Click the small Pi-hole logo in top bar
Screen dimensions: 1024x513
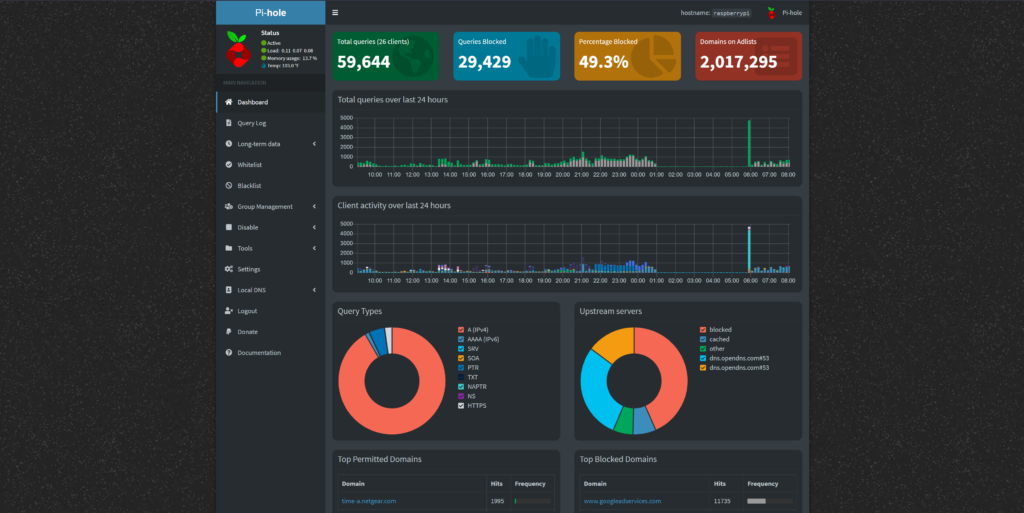[x=771, y=12]
